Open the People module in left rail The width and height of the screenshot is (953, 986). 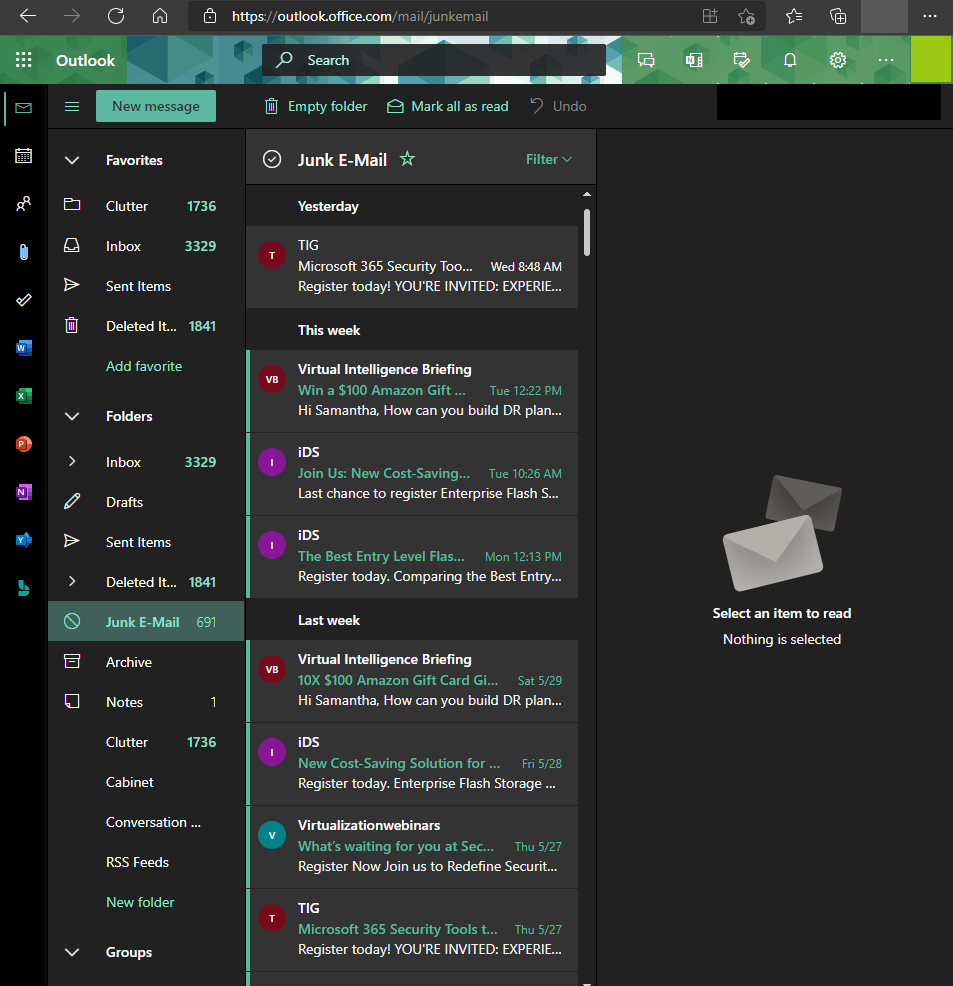[x=23, y=204]
